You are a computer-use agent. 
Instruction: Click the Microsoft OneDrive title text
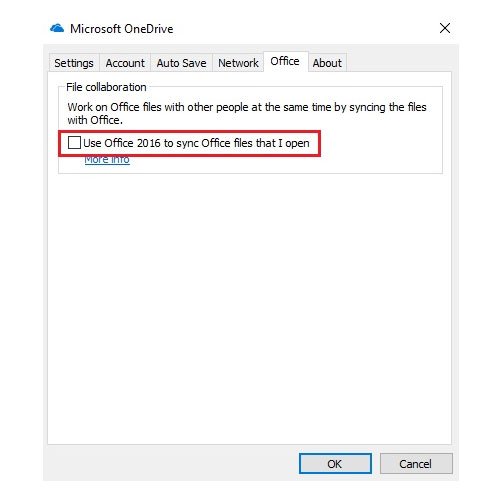[x=122, y=29]
